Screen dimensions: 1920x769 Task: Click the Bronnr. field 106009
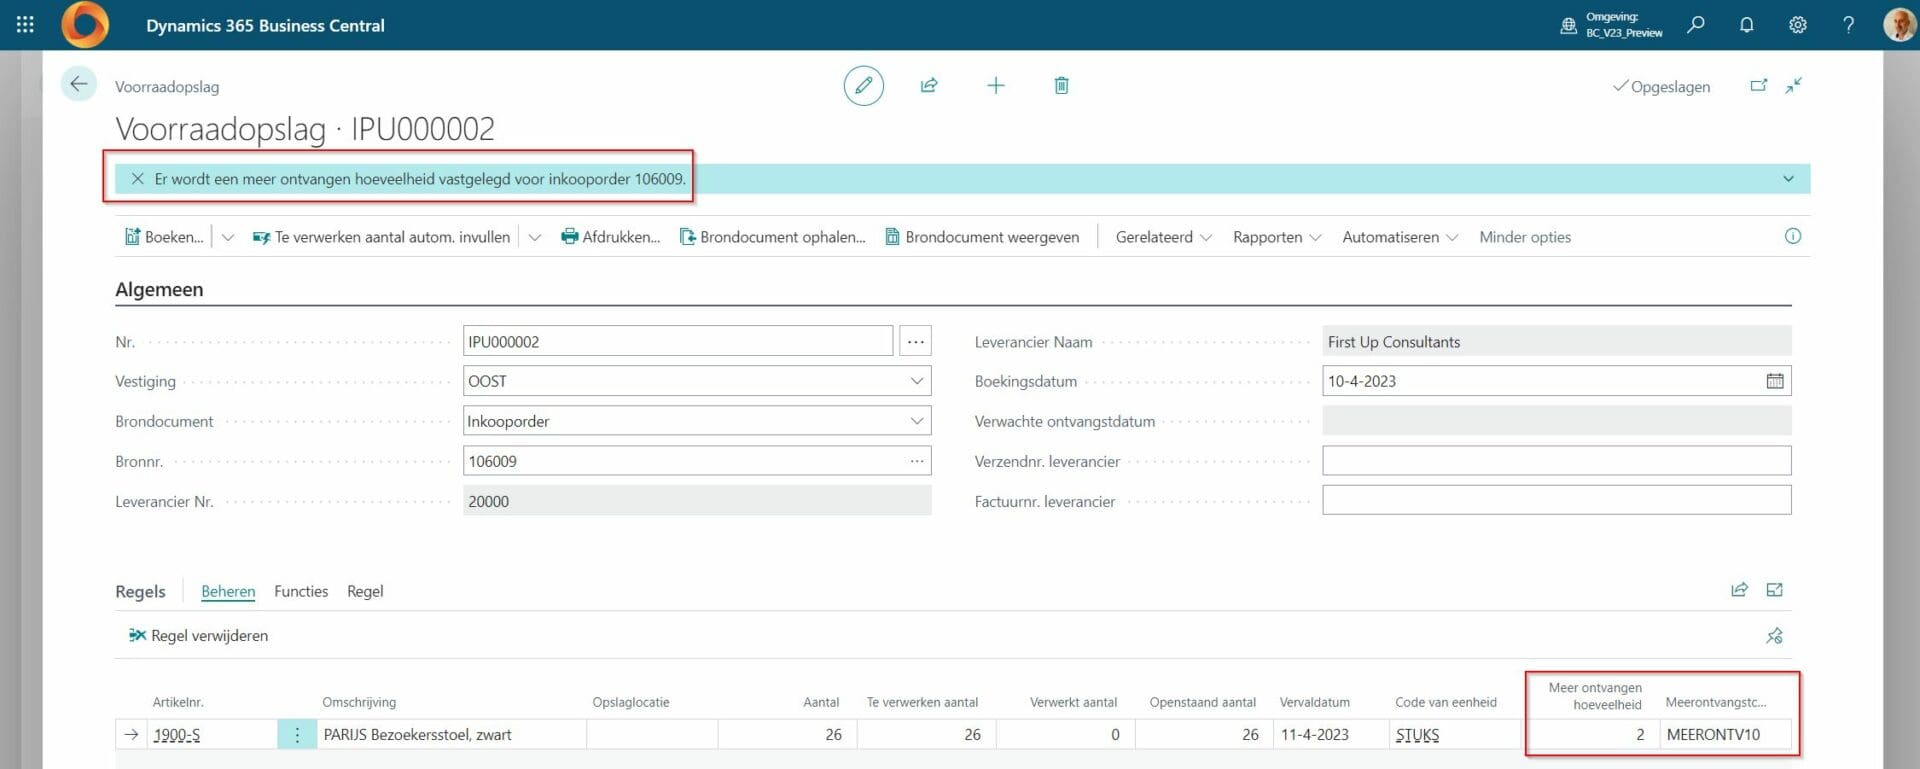697,461
